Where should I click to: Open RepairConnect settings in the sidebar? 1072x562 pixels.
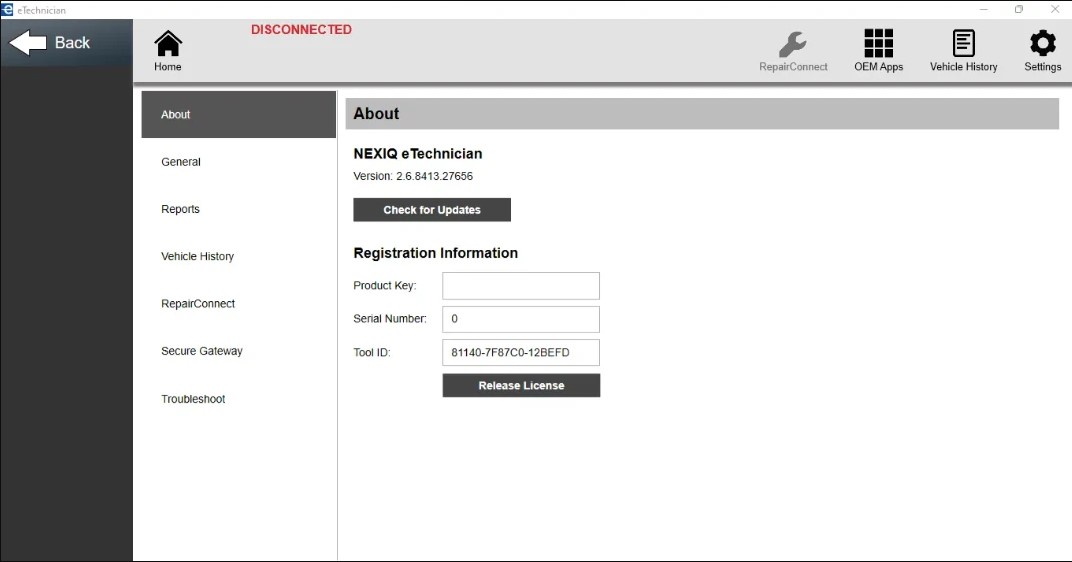tap(198, 304)
